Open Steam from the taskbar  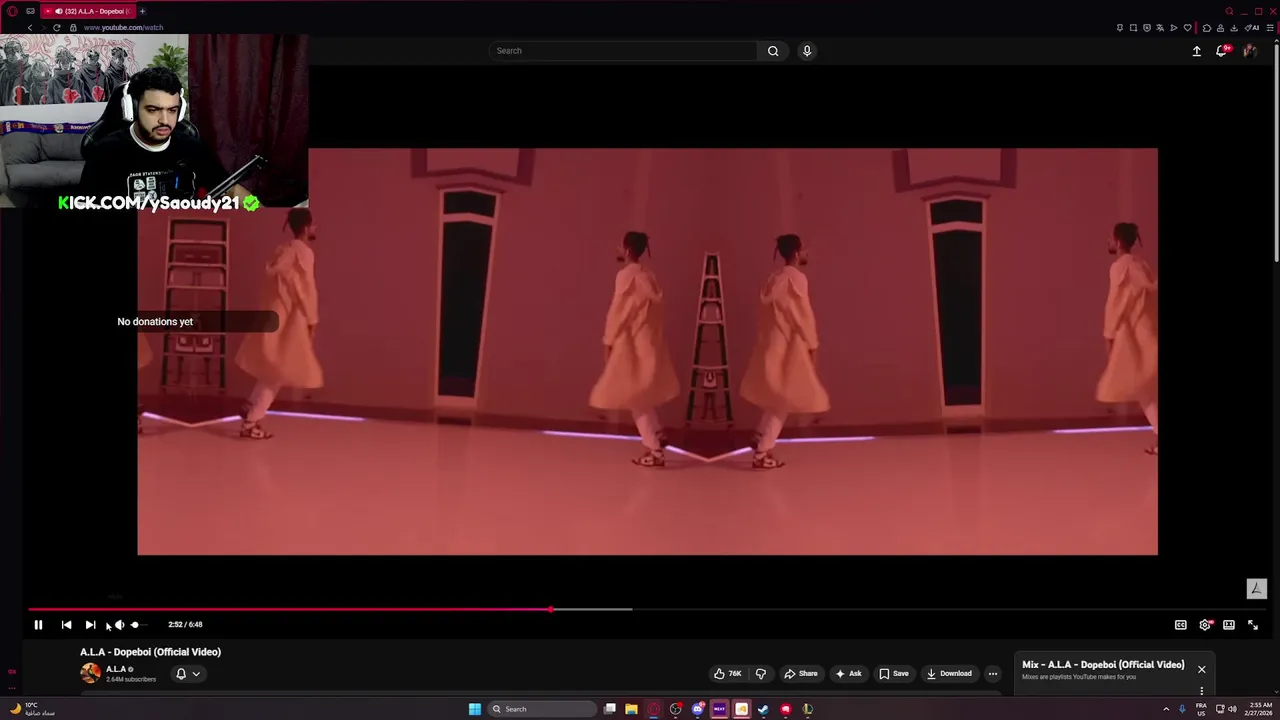[764, 709]
